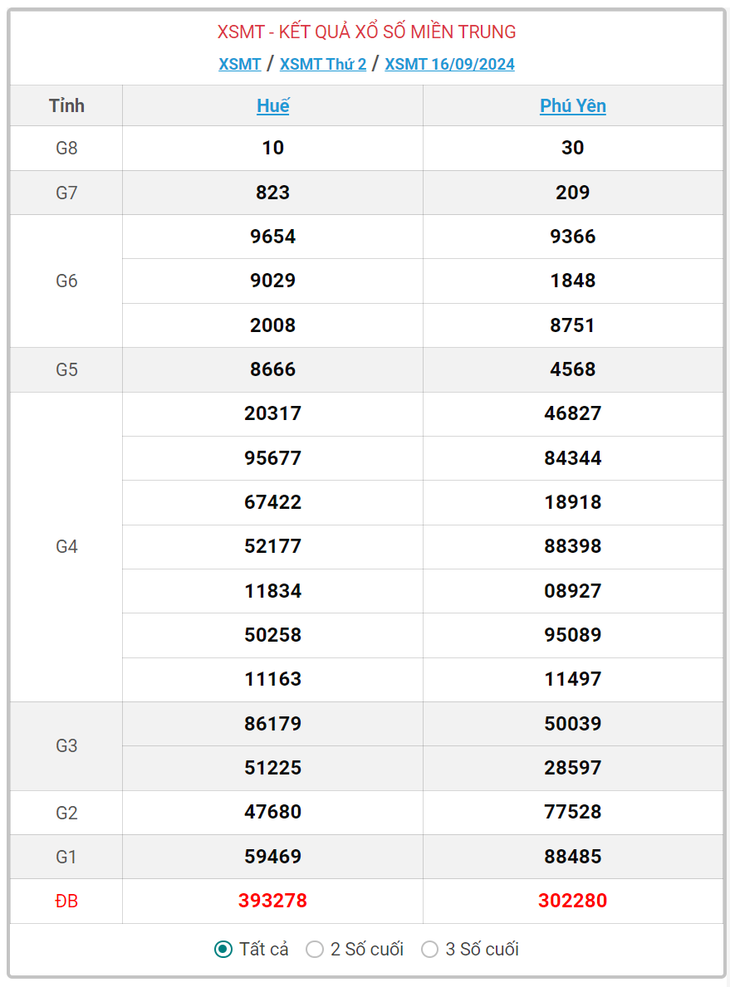Click the Phú Yên G2 number 77528
The height and width of the screenshot is (987, 730).
573,812
